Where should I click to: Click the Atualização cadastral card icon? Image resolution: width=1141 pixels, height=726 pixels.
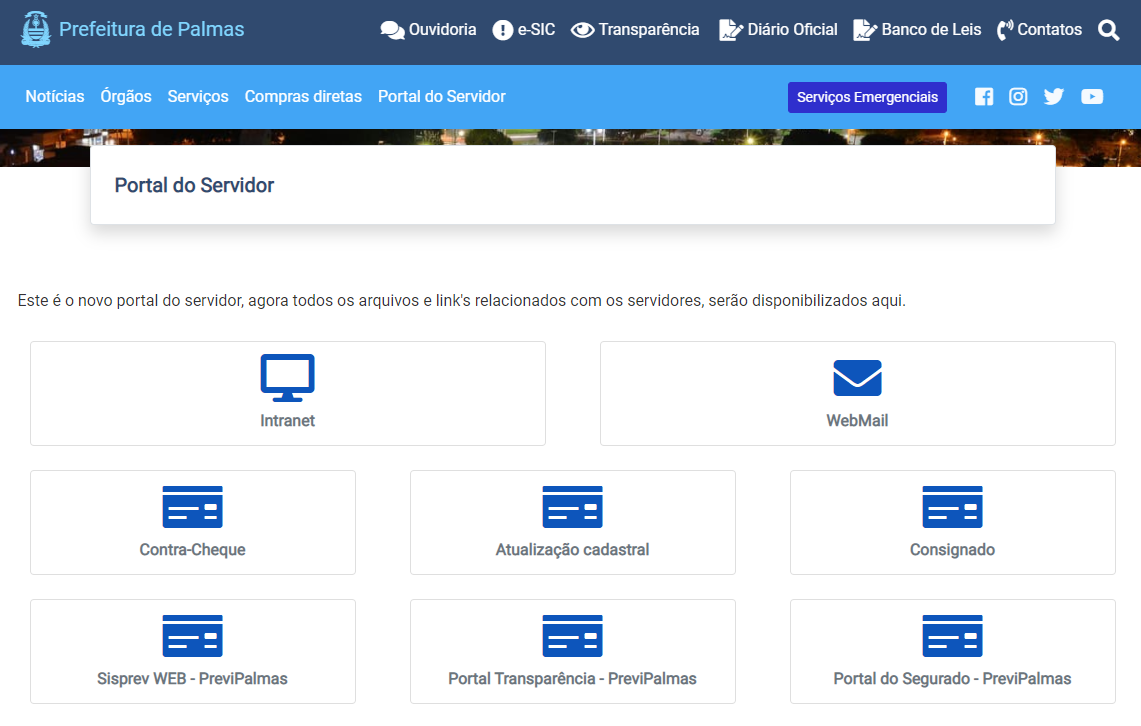[573, 506]
